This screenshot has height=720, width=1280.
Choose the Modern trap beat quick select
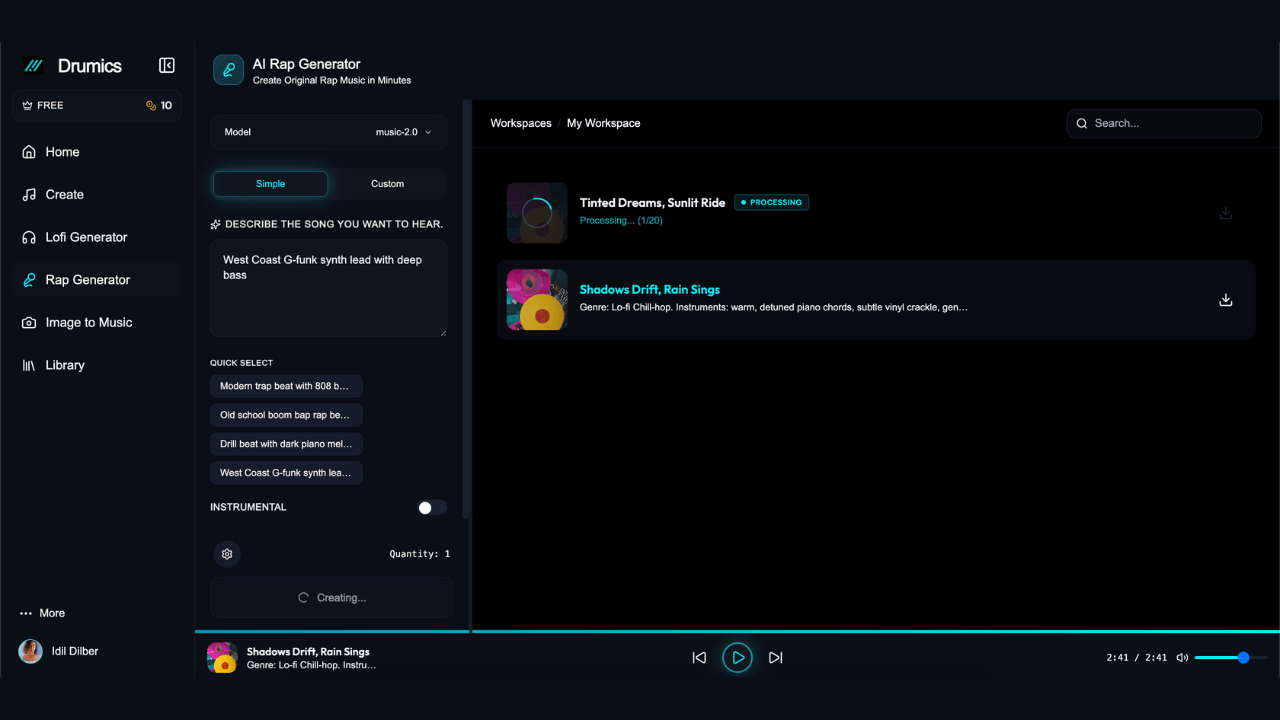[286, 385]
